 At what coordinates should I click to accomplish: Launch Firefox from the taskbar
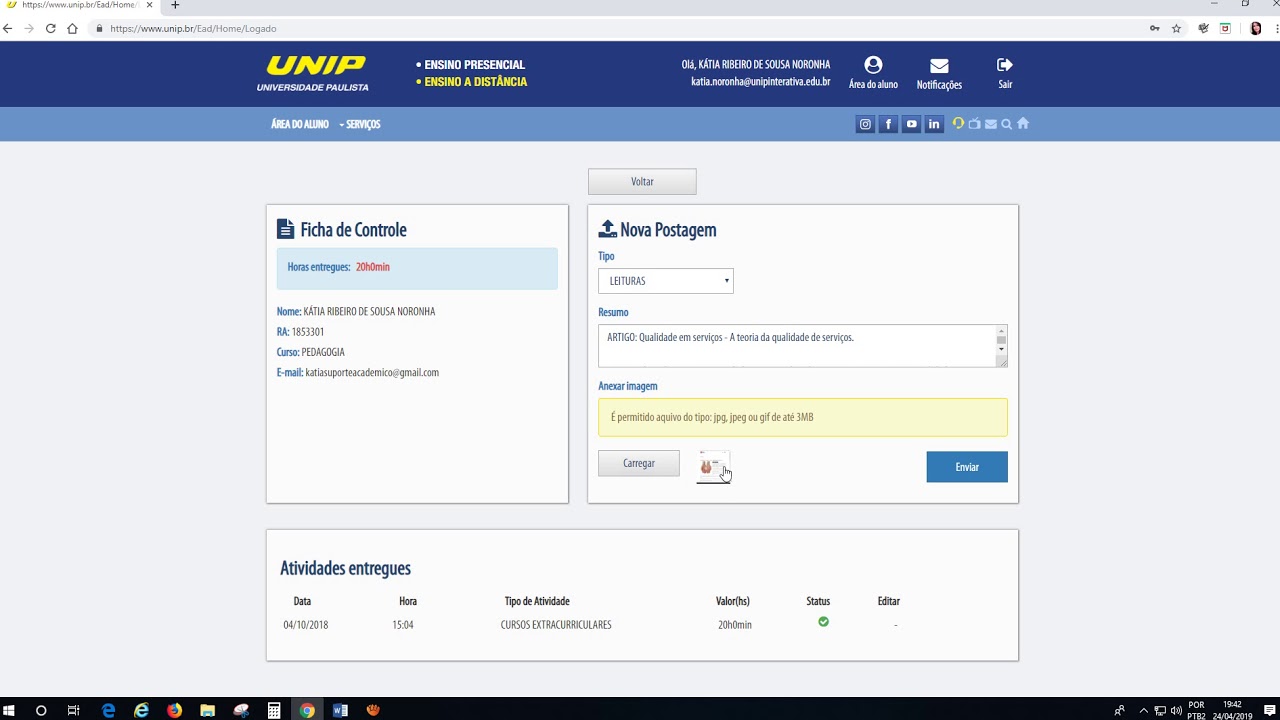click(x=175, y=710)
